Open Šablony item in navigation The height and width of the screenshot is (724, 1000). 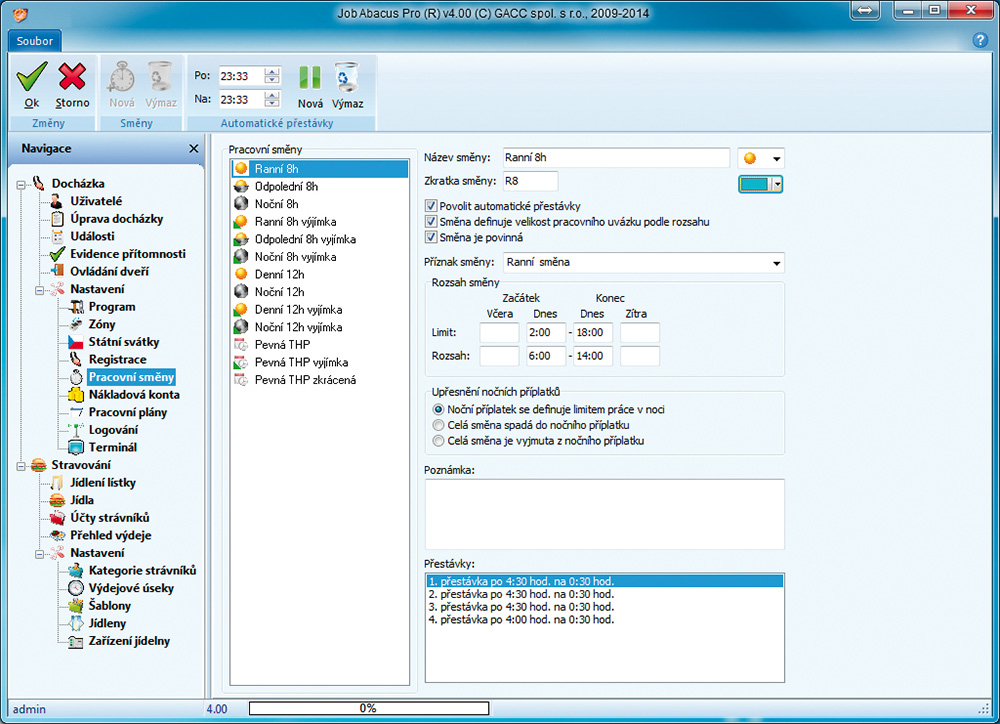coord(110,606)
